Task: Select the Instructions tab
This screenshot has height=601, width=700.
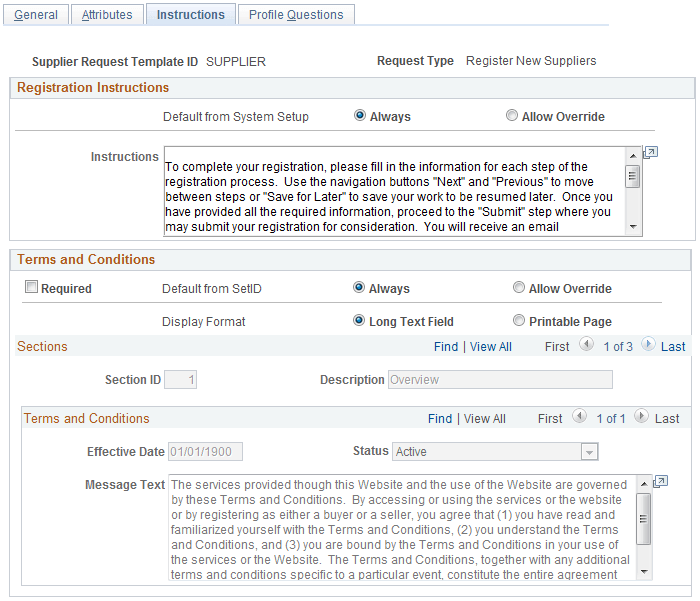Action: click(x=191, y=14)
